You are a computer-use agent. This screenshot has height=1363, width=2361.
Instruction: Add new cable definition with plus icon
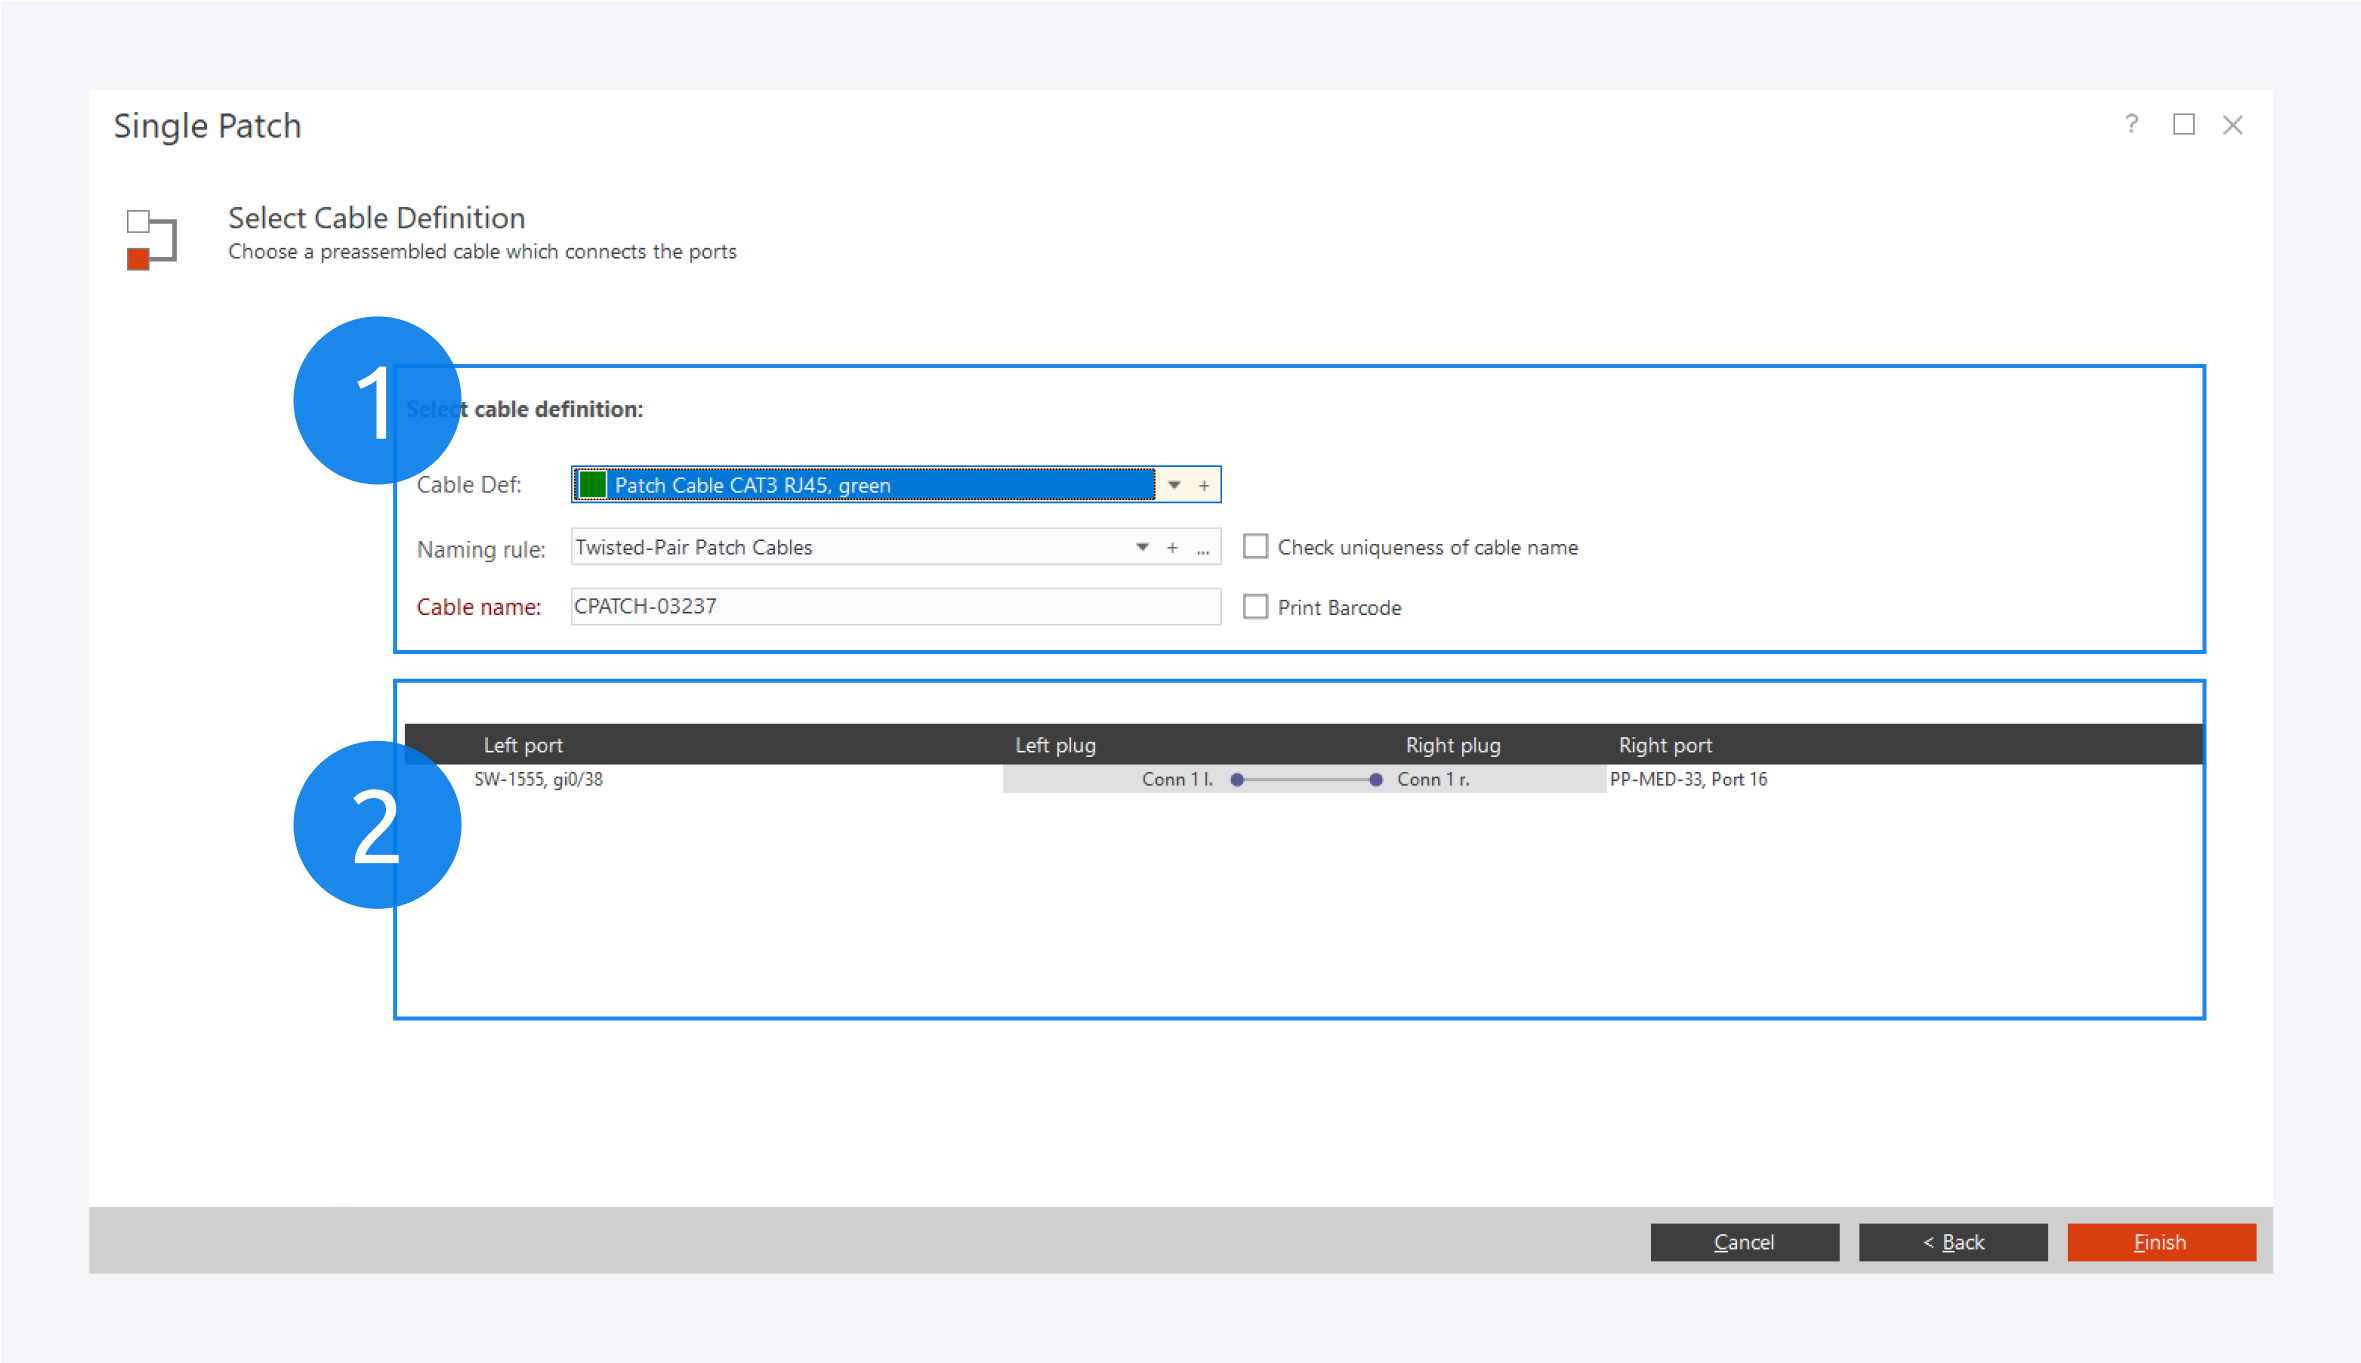[x=1204, y=485]
